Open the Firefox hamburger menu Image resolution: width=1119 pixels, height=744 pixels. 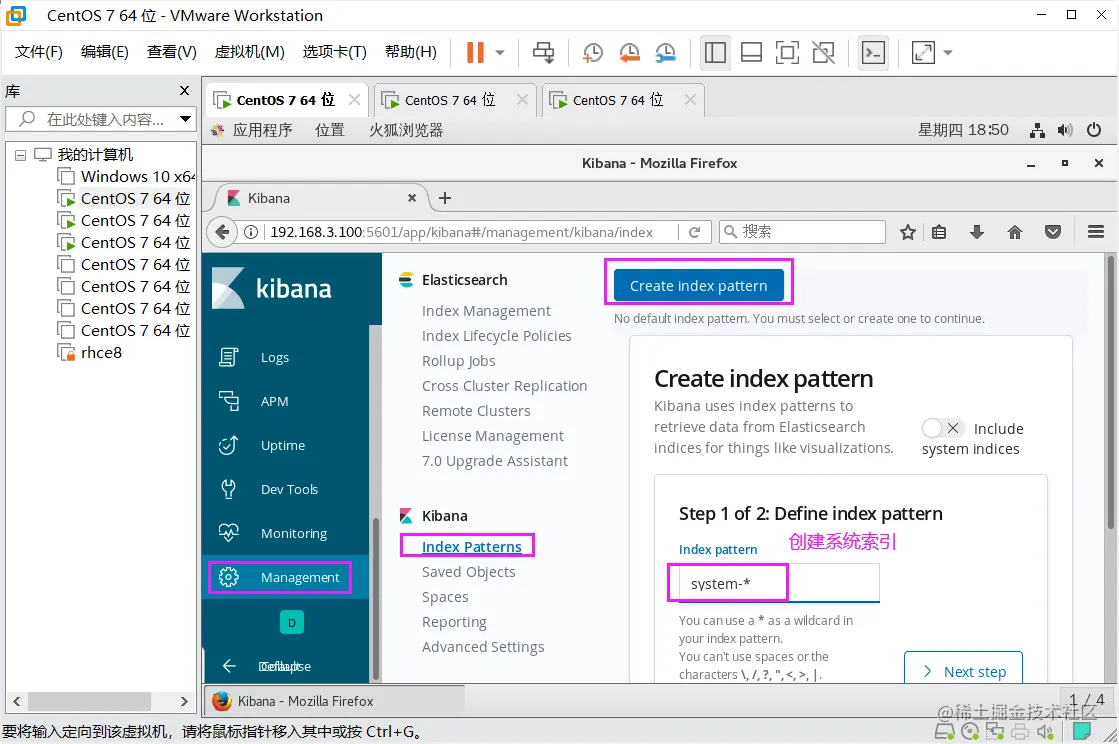click(x=1096, y=232)
